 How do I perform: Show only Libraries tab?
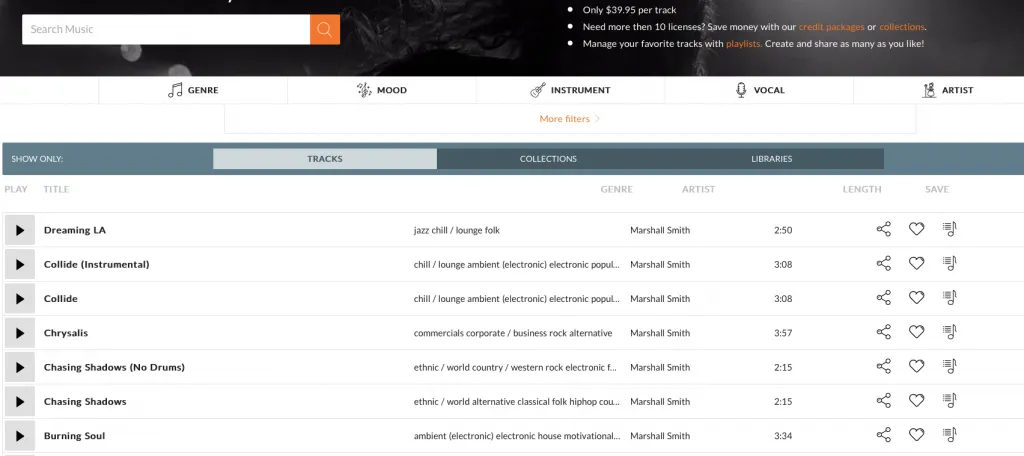pyautogui.click(x=772, y=159)
